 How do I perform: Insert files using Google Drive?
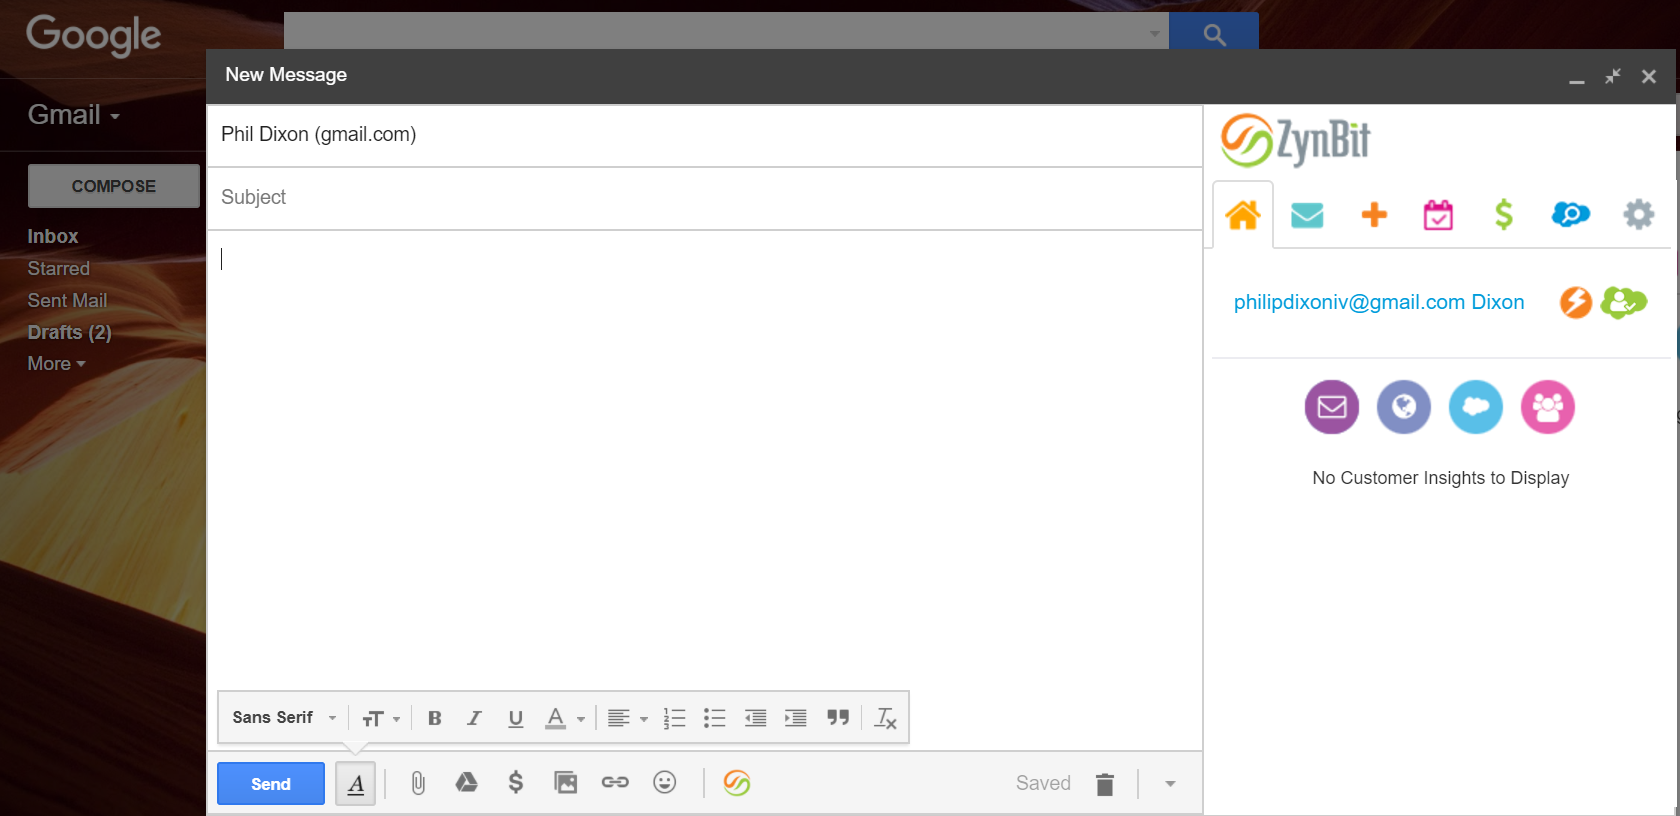pyautogui.click(x=466, y=783)
